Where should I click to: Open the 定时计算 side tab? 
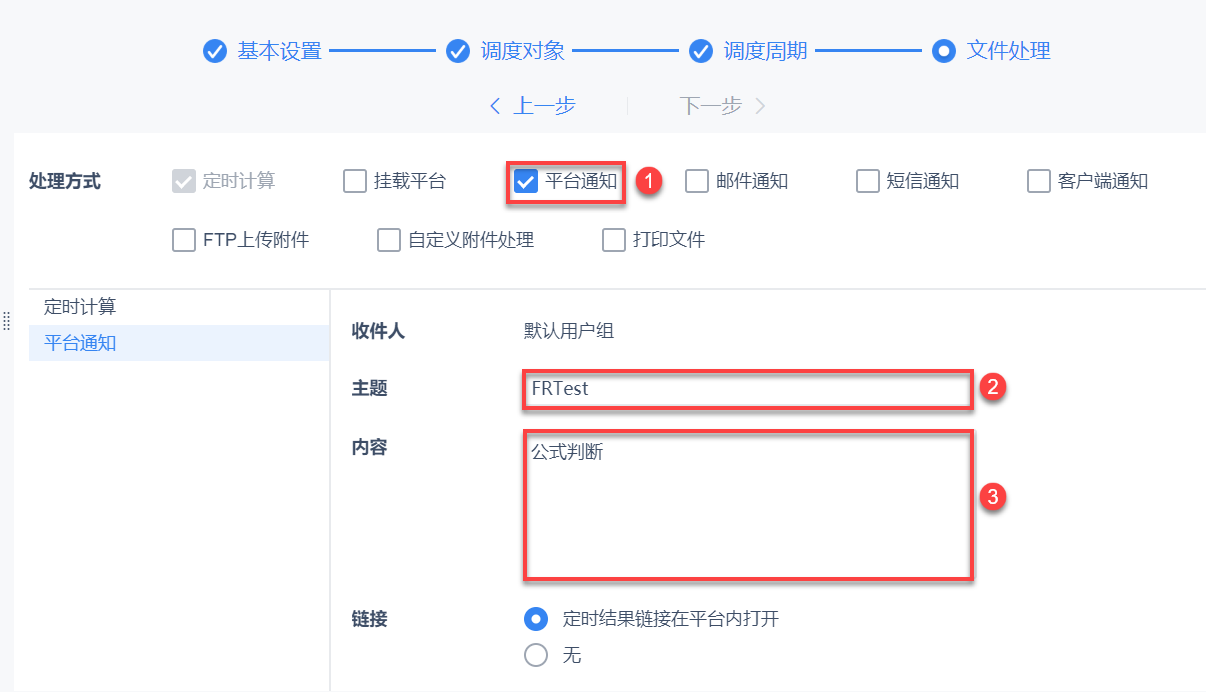pyautogui.click(x=80, y=307)
